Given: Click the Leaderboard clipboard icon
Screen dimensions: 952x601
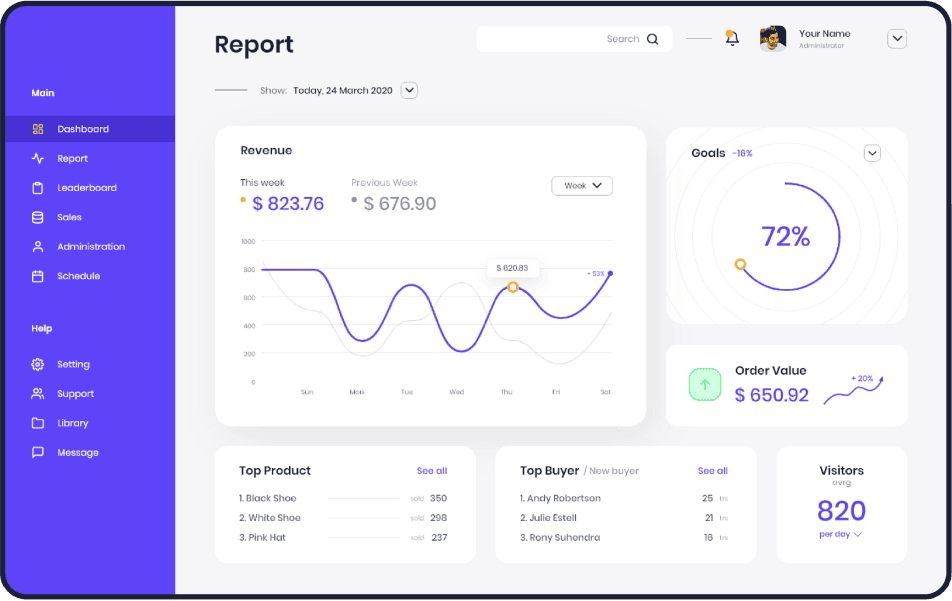Looking at the screenshot, I should 38,188.
